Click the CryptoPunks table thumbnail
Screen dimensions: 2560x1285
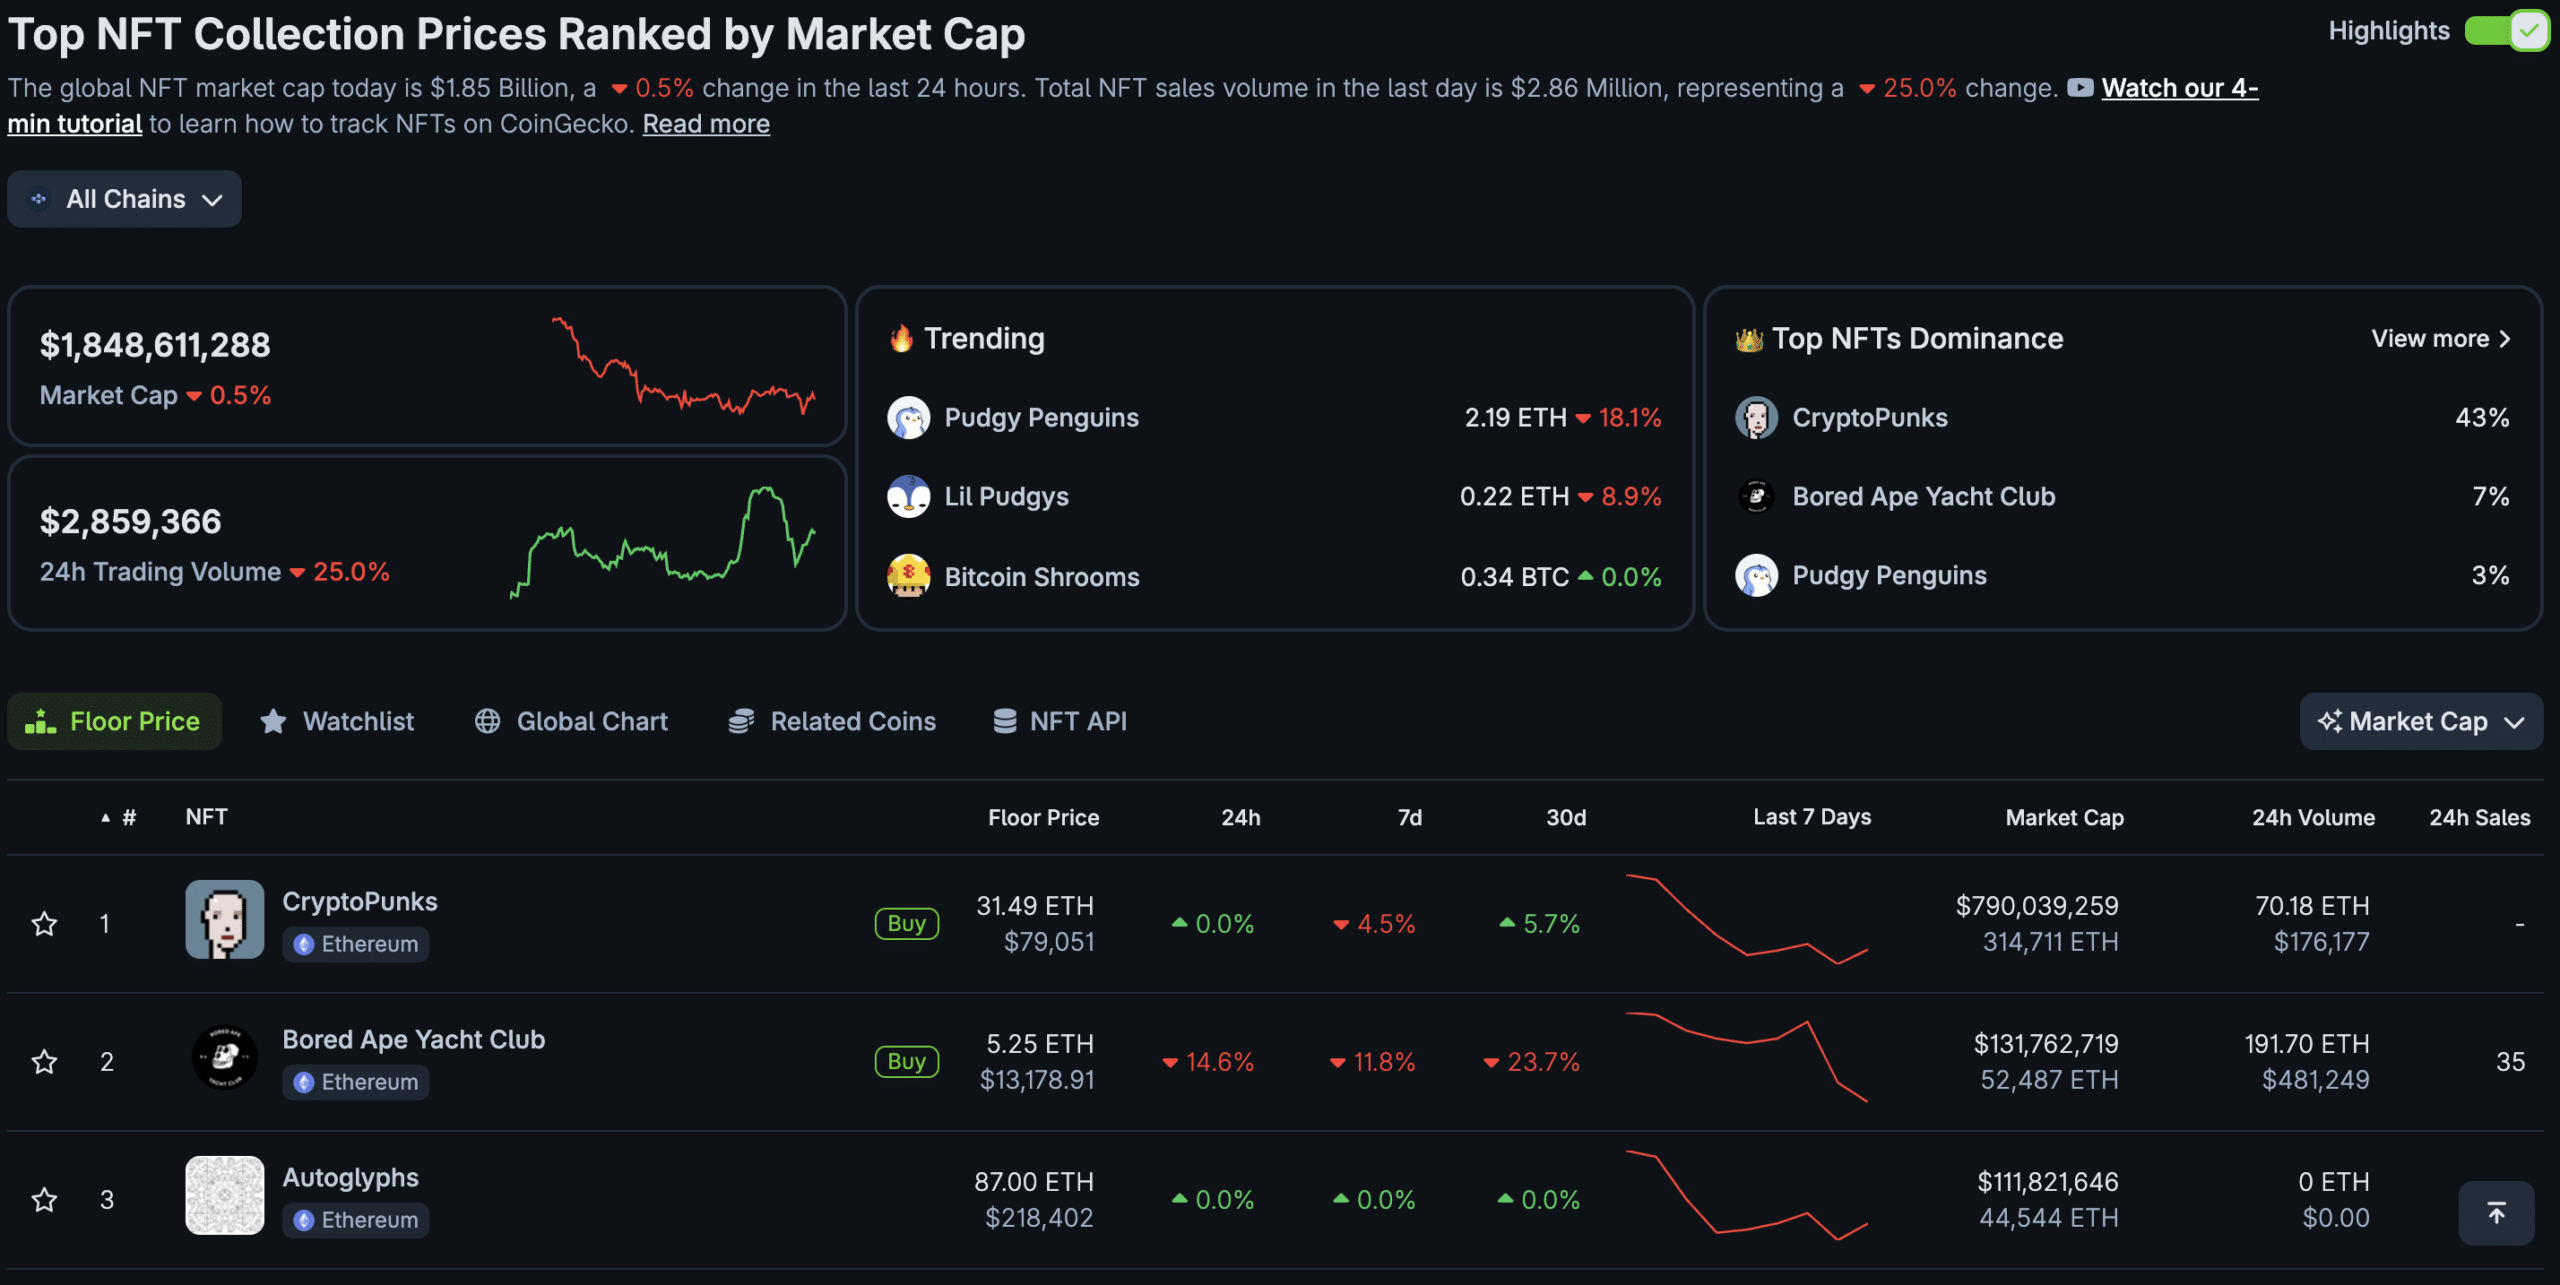tap(225, 919)
